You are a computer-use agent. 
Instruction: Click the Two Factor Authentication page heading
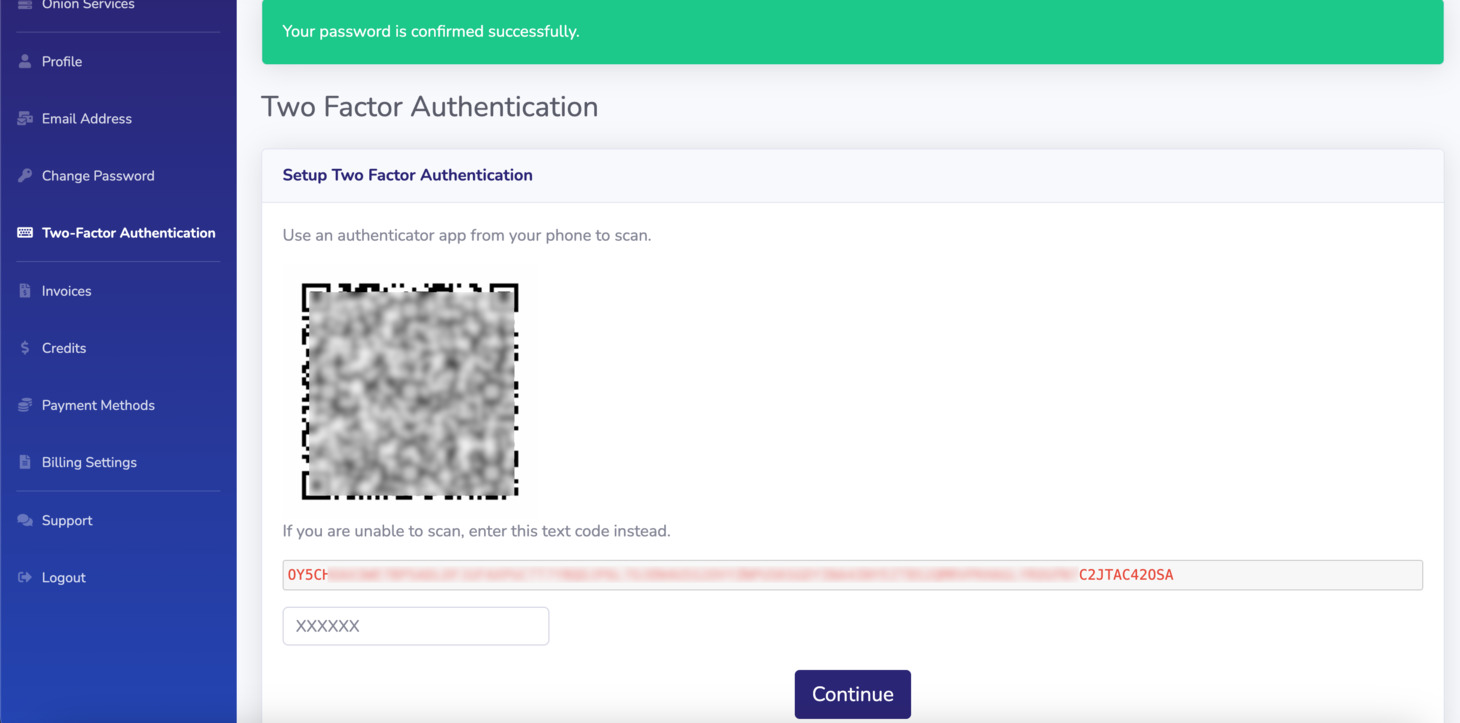coord(430,107)
